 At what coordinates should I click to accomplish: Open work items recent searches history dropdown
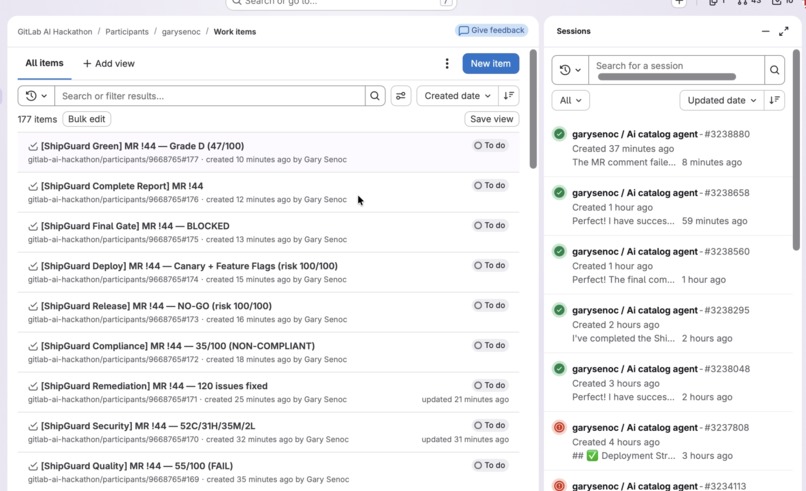click(36, 96)
